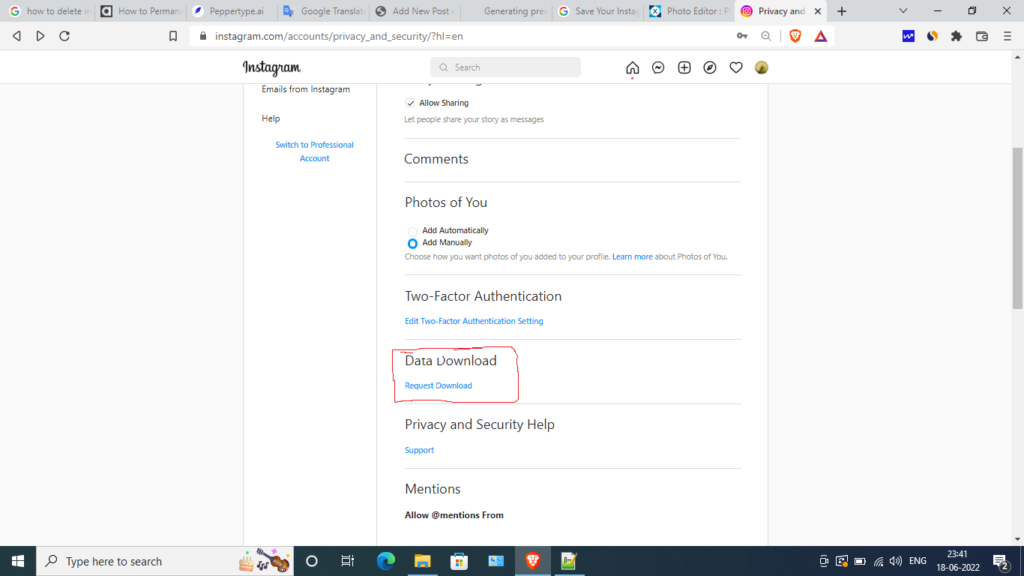Switch to Save Your Instagram tab

pyautogui.click(x=598, y=11)
